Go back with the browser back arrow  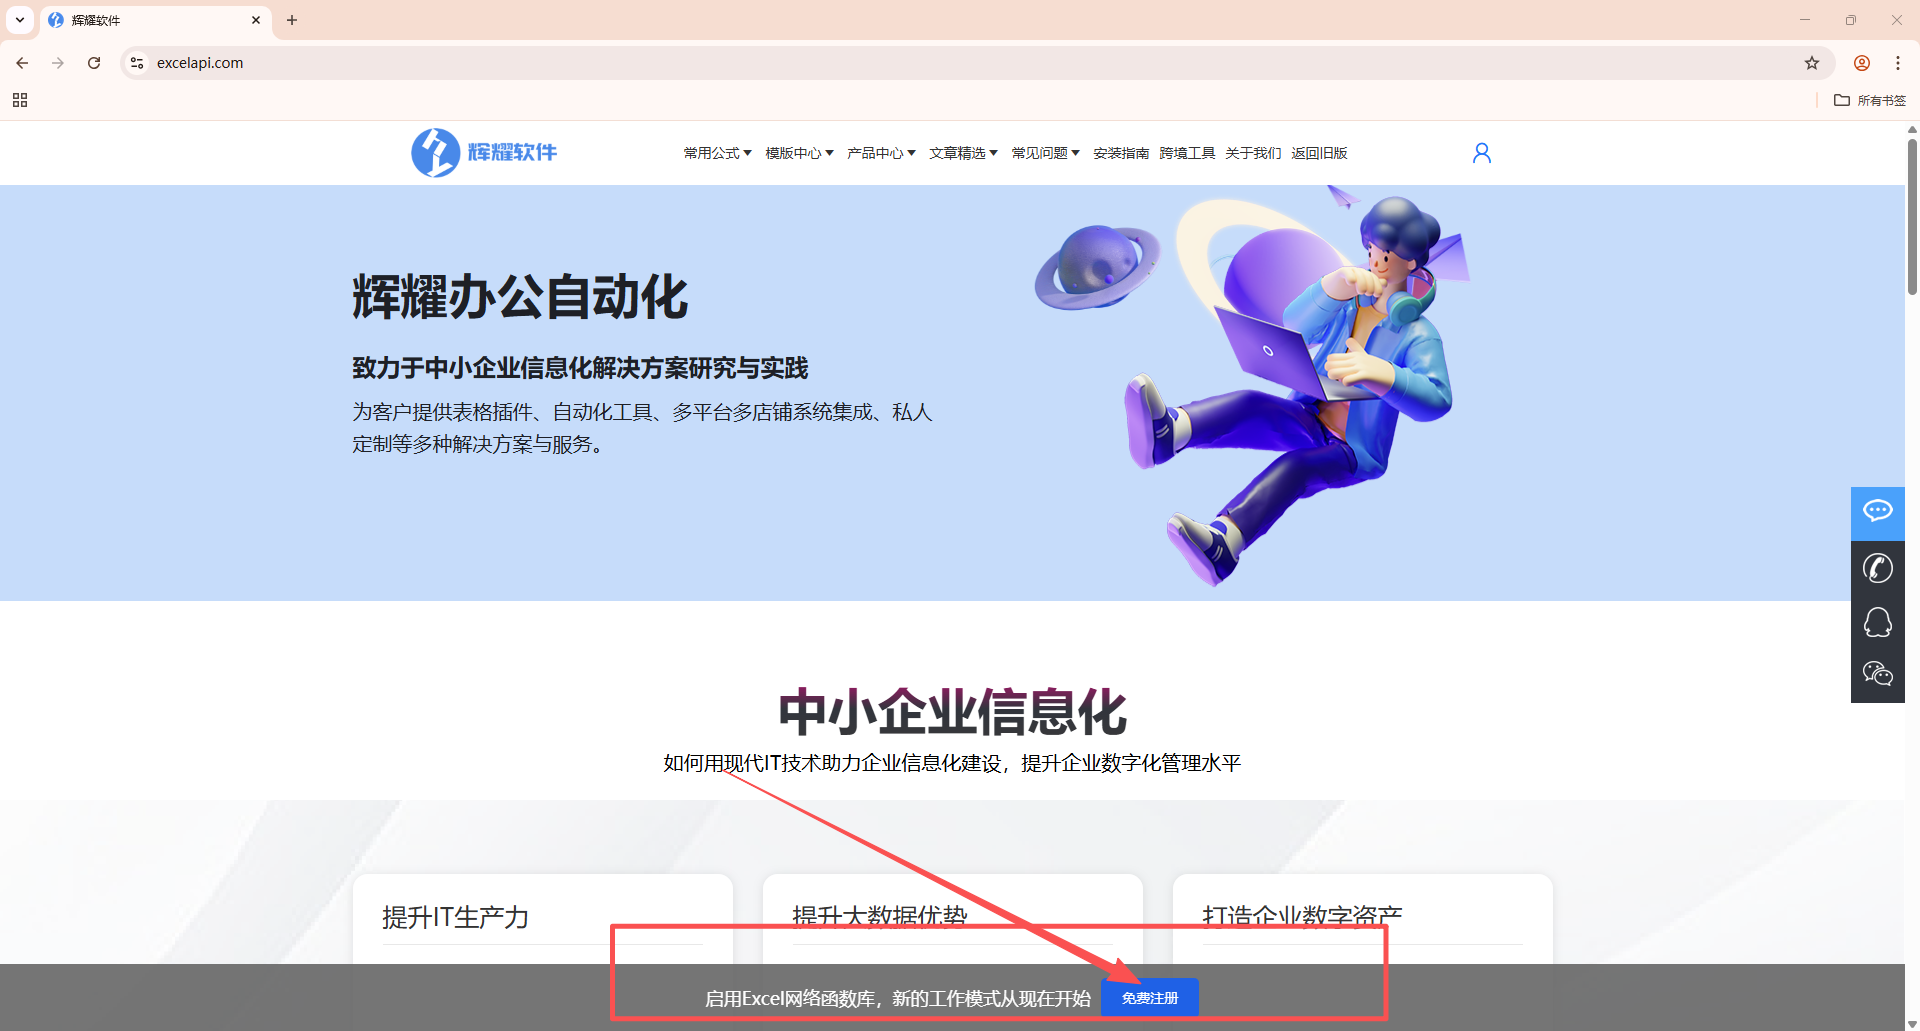point(22,63)
